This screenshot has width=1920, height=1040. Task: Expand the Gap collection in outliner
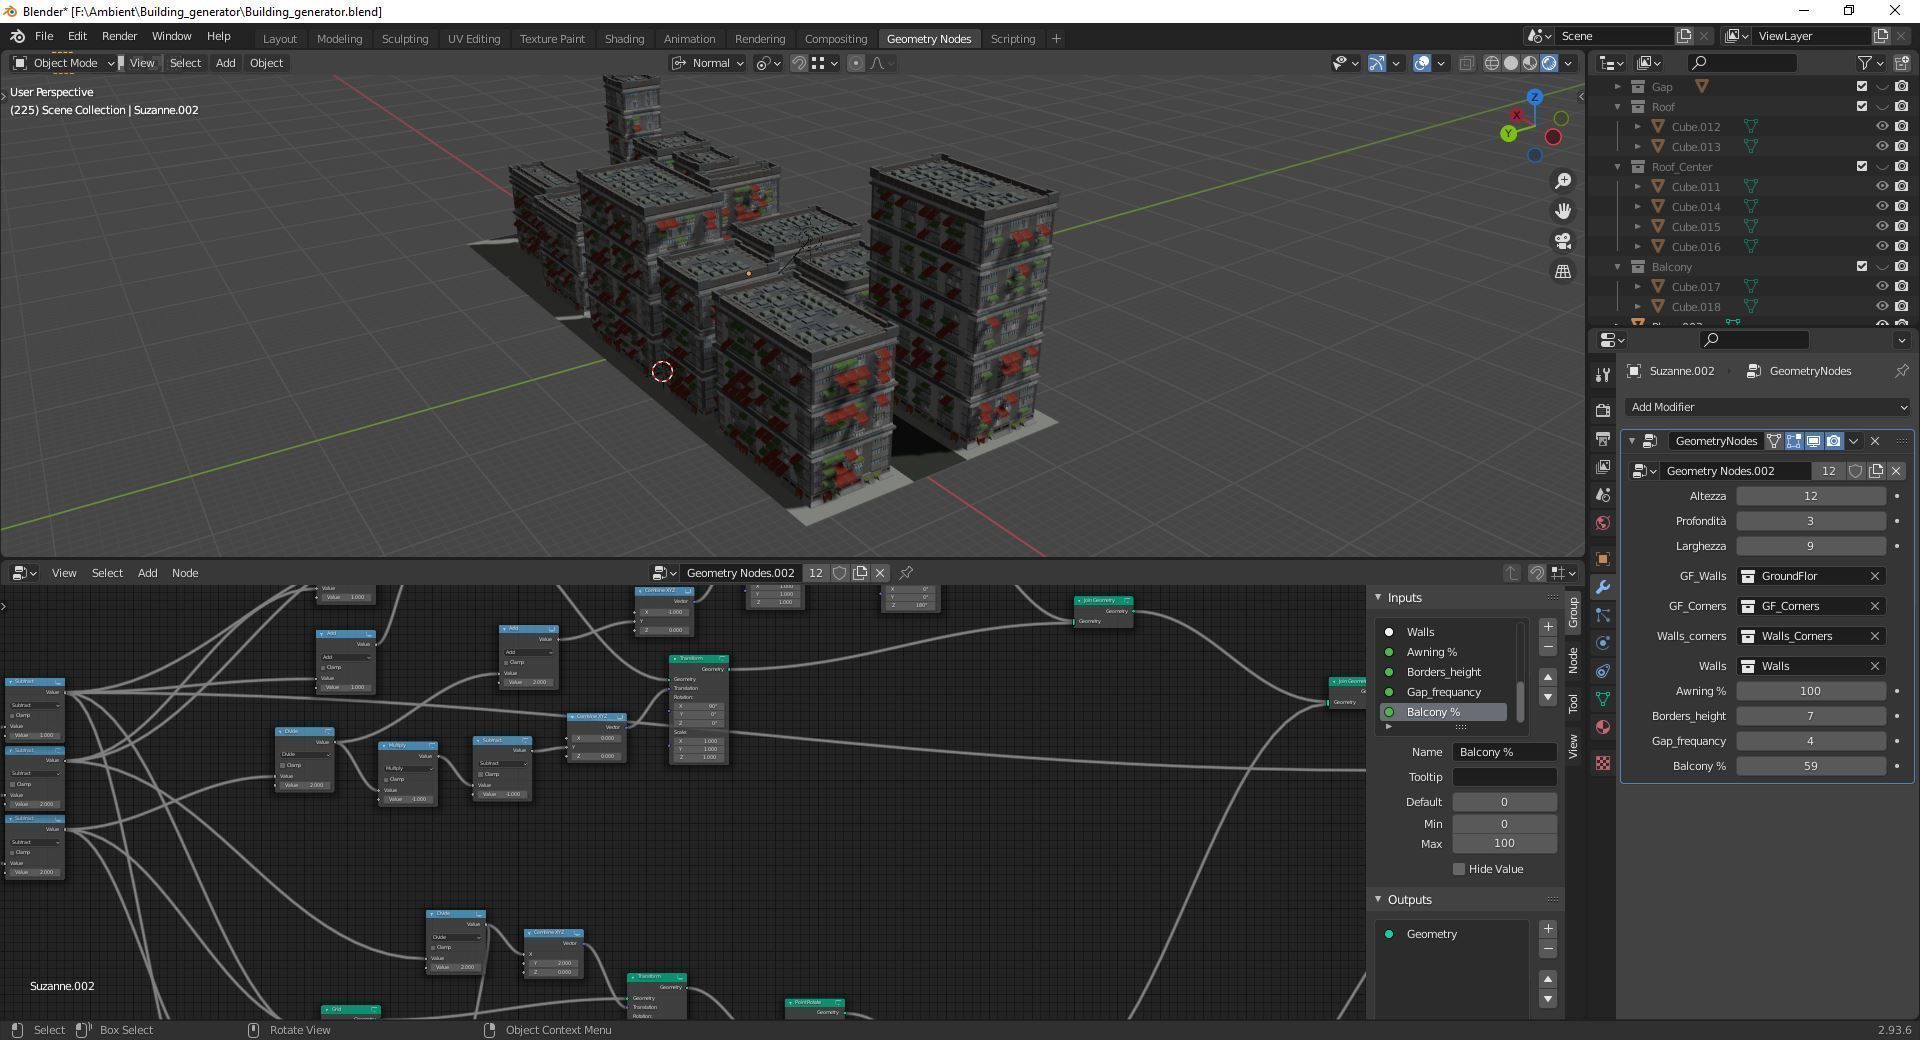pyautogui.click(x=1618, y=87)
